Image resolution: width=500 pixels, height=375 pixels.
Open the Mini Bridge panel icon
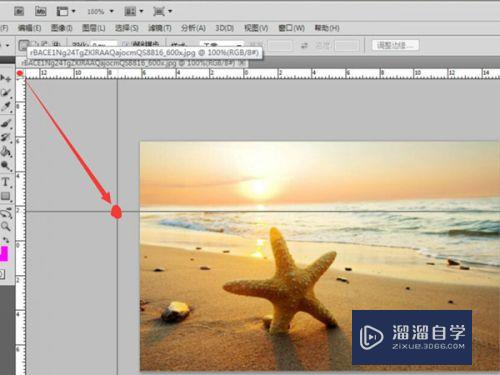coord(40,11)
